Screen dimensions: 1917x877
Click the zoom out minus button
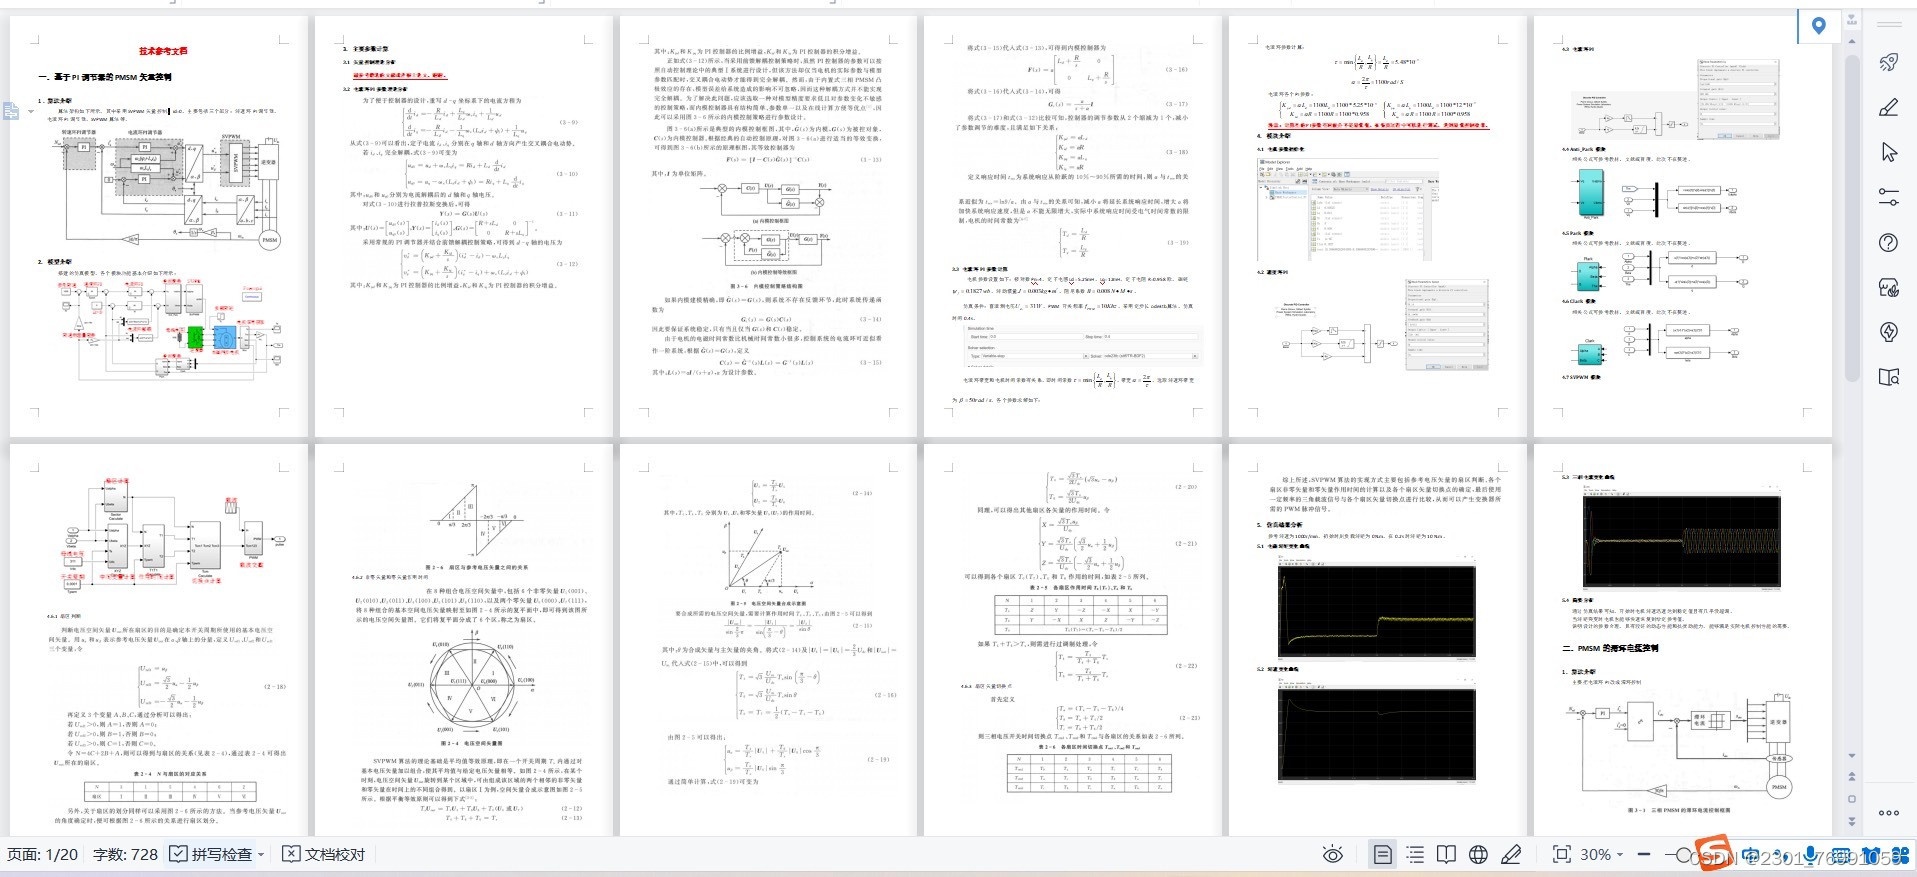click(x=1645, y=854)
